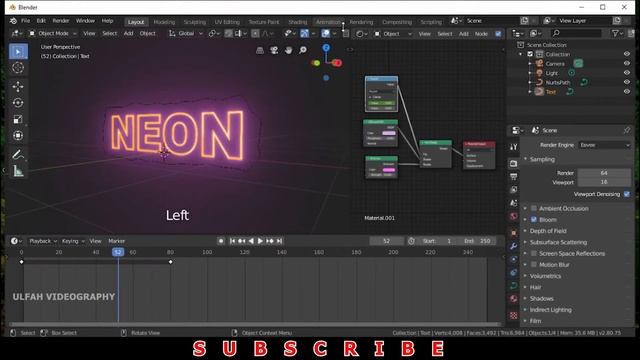Toggle perspective/orthographic grid icon

pyautogui.click(x=260, y=50)
